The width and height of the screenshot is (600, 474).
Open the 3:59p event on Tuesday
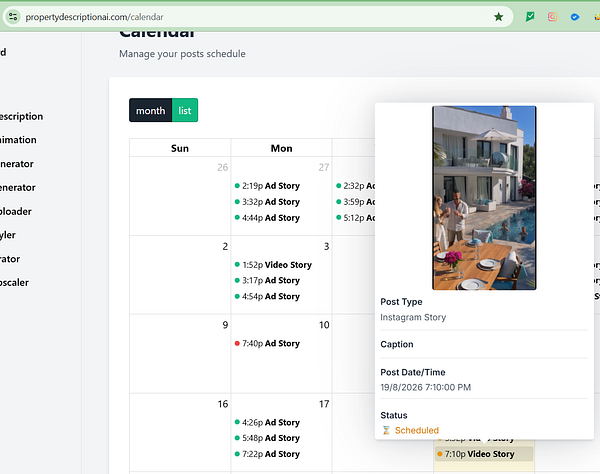point(355,202)
